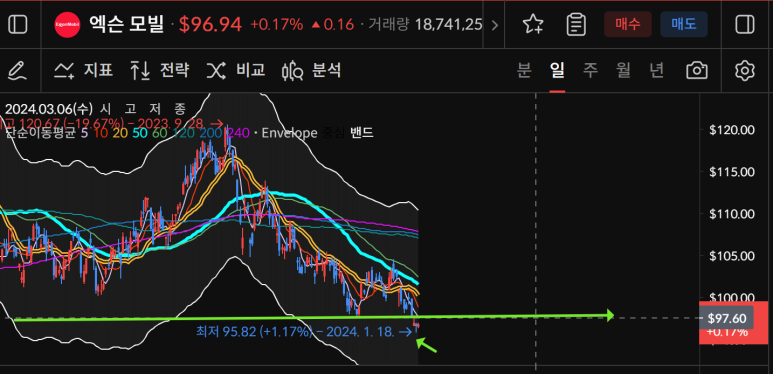The width and height of the screenshot is (773, 374).
Task: Click moving average 50 legend number
Action: point(140,133)
